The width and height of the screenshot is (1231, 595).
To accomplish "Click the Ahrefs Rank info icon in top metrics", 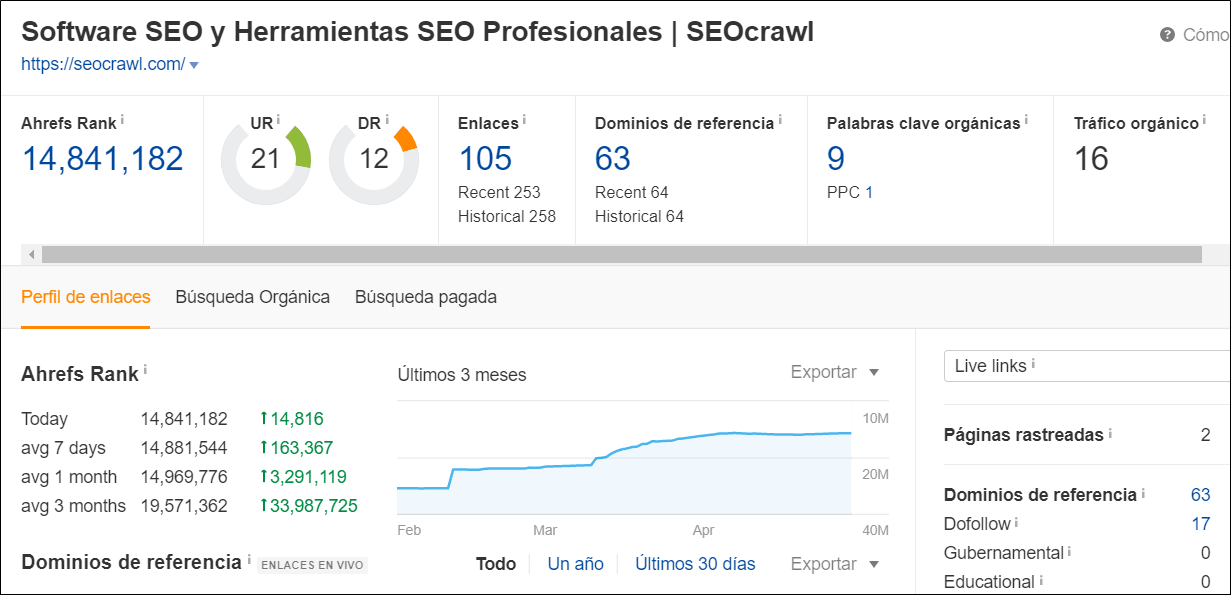I will [123, 117].
